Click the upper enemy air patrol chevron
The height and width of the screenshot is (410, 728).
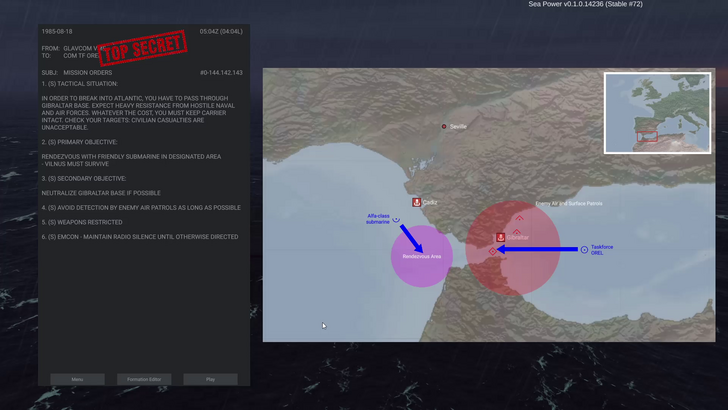click(518, 218)
